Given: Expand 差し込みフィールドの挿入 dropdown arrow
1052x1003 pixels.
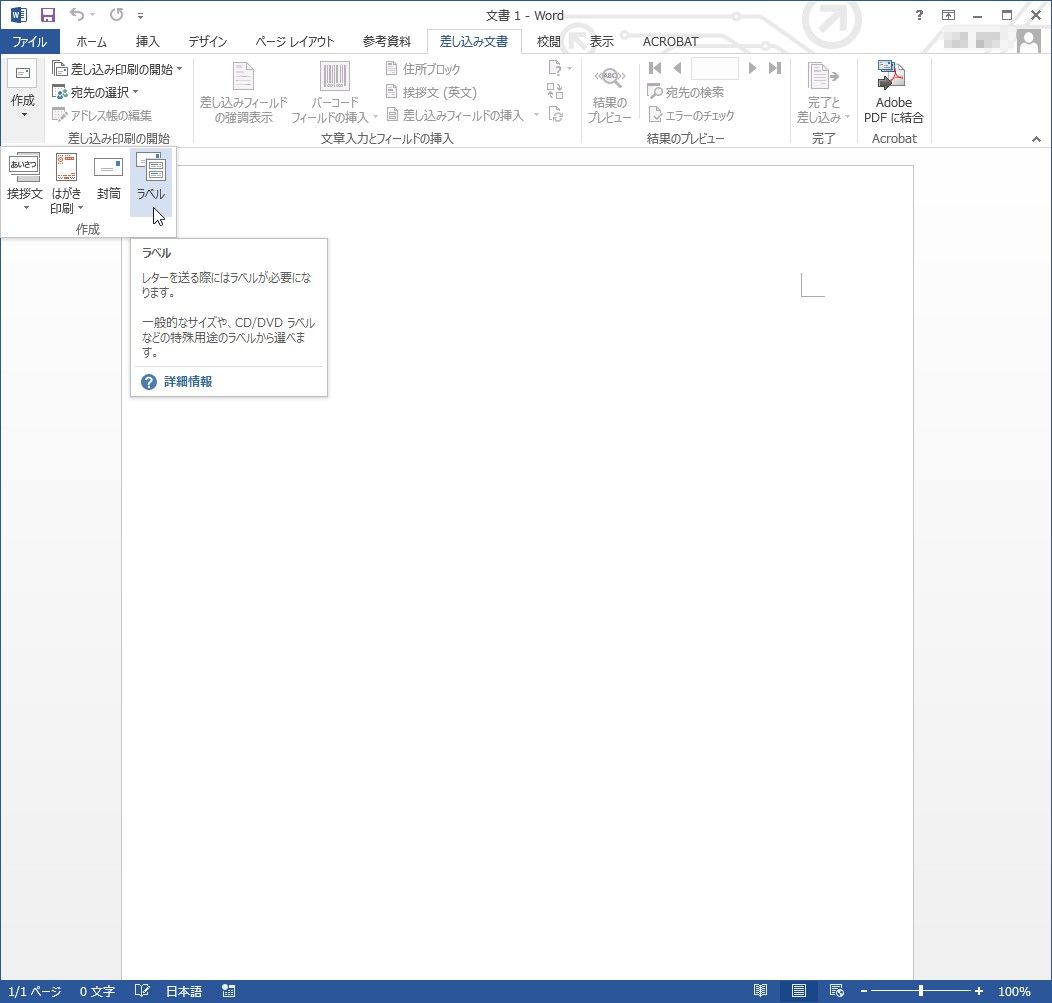Looking at the screenshot, I should pos(536,115).
